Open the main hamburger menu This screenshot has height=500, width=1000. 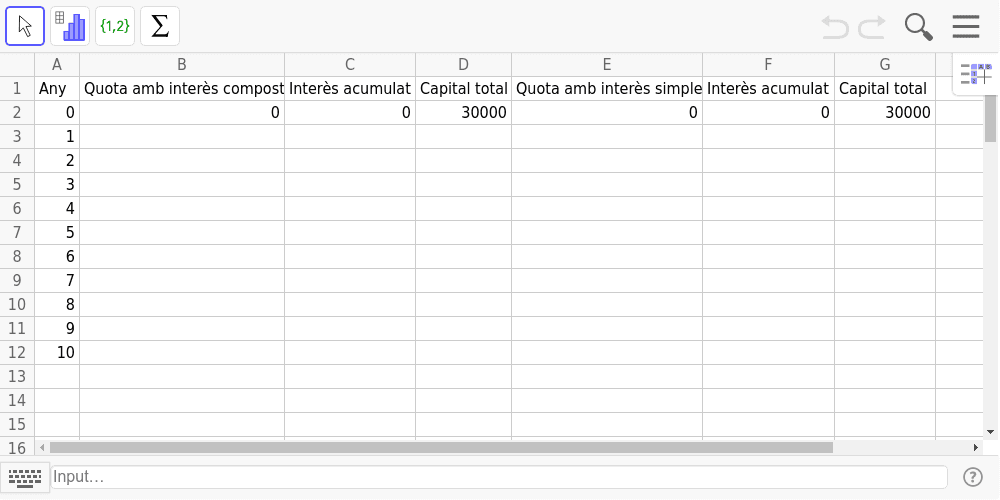(966, 27)
